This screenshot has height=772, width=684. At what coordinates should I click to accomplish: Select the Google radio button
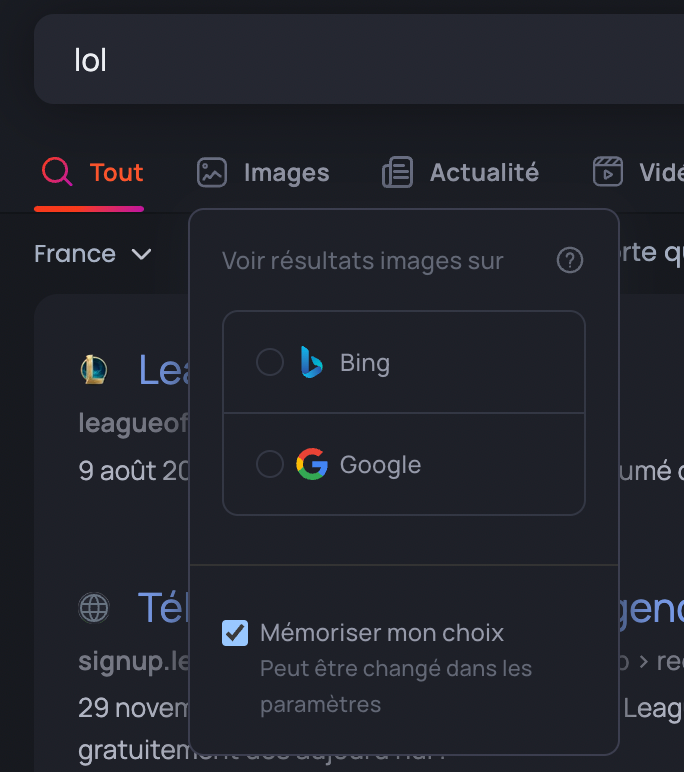pyautogui.click(x=270, y=464)
